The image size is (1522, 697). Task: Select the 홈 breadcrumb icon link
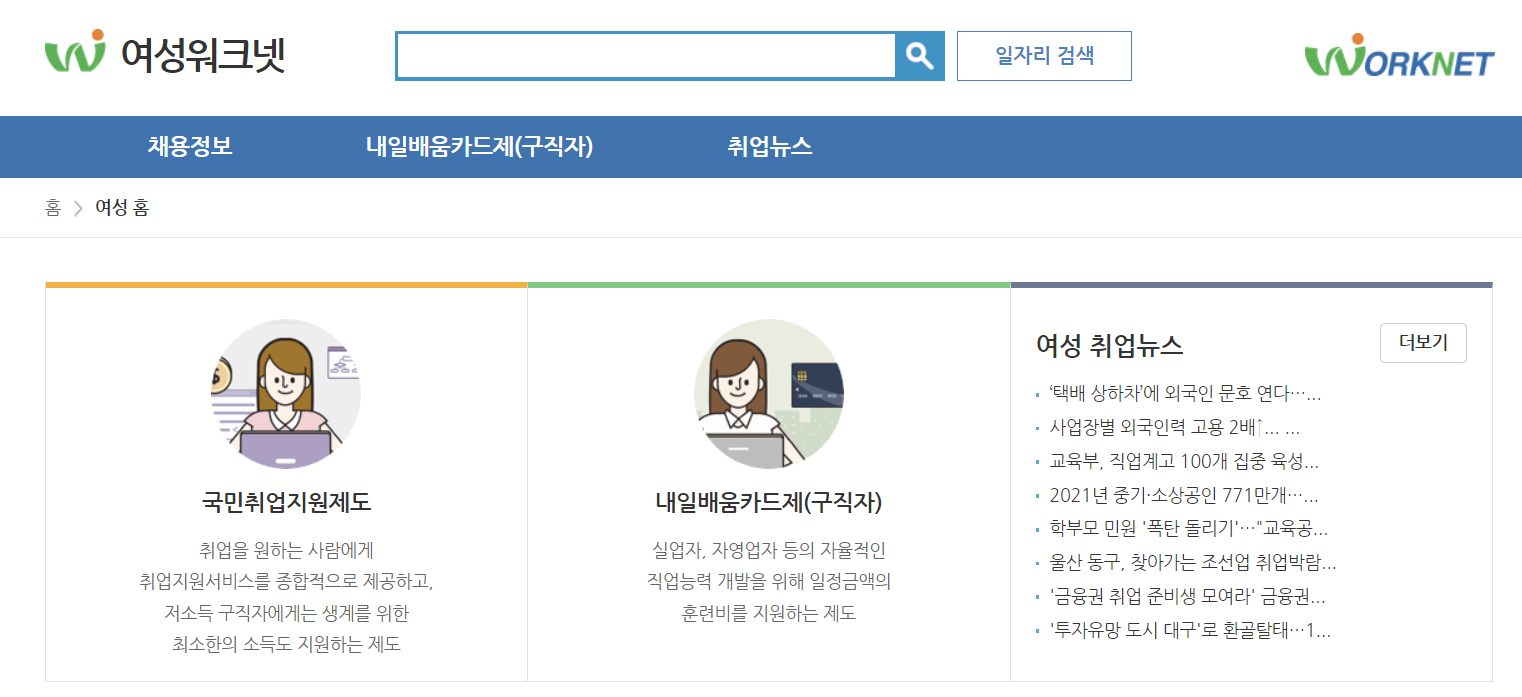click(53, 207)
